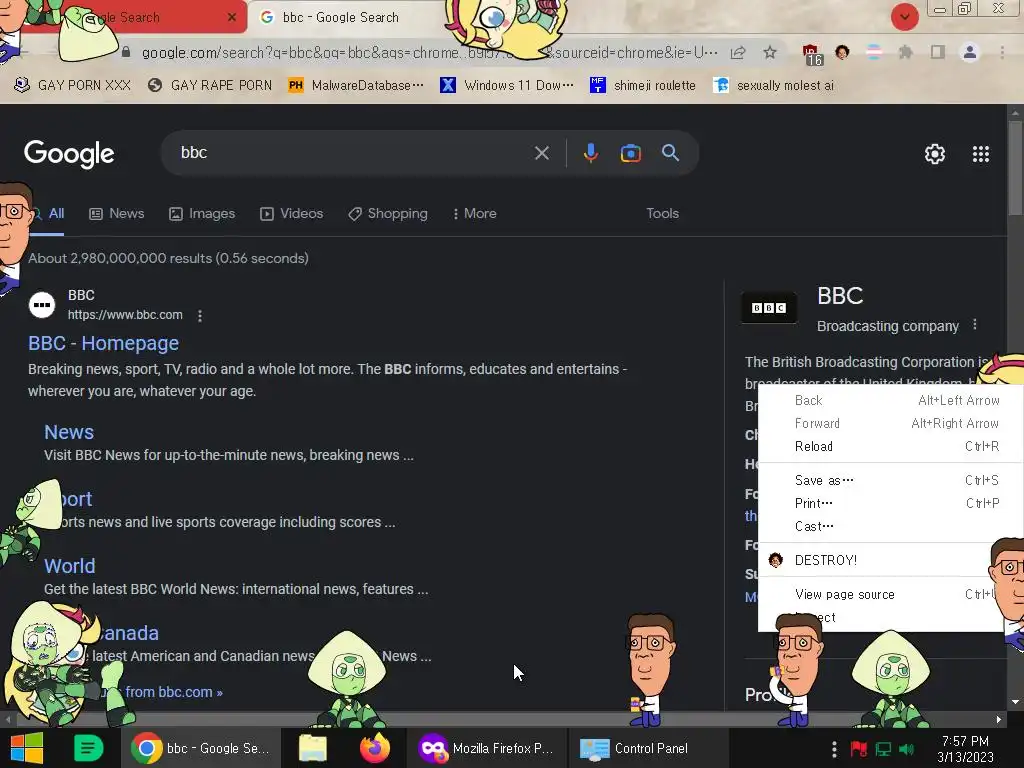Switch to 'Mozilla Firefox P…' taskbar window
Viewport: 1024px width, 768px height.
[x=487, y=748]
